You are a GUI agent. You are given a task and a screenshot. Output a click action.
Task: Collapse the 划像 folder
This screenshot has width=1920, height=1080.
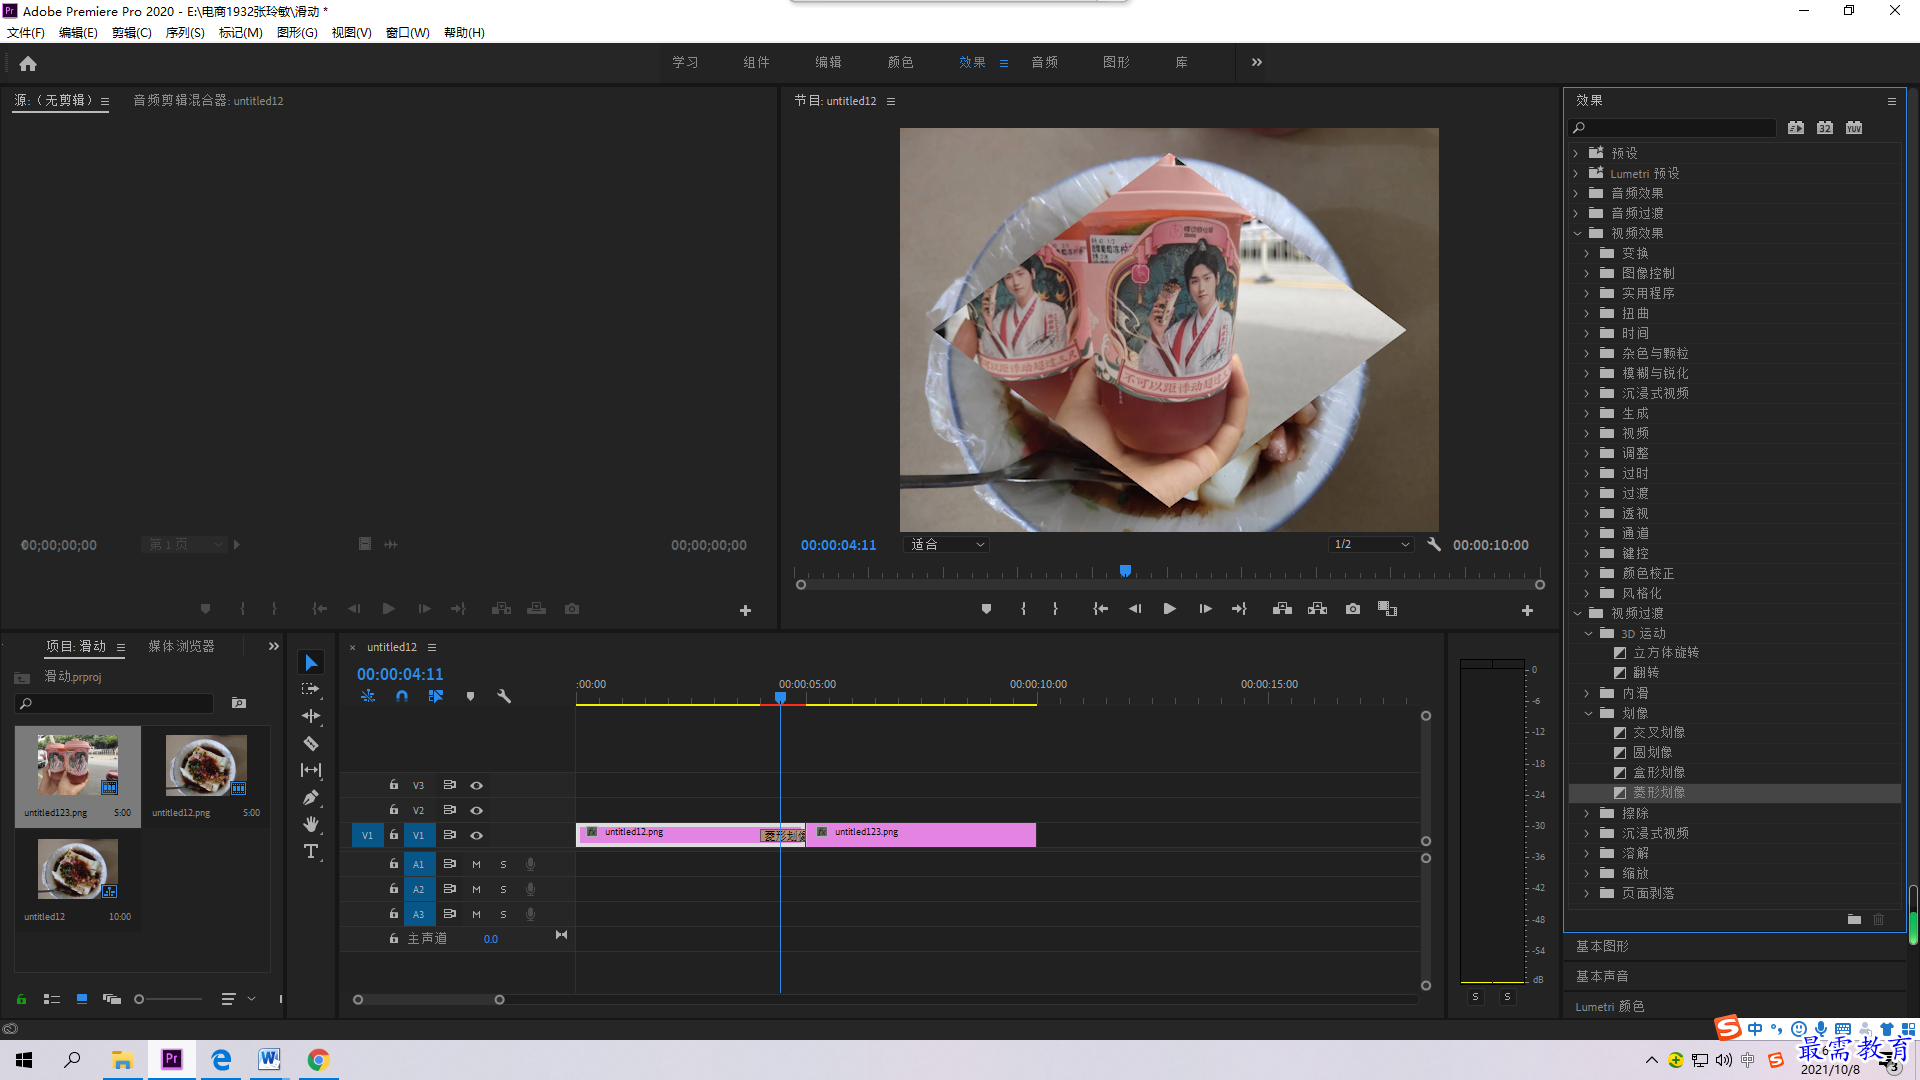coord(1588,713)
